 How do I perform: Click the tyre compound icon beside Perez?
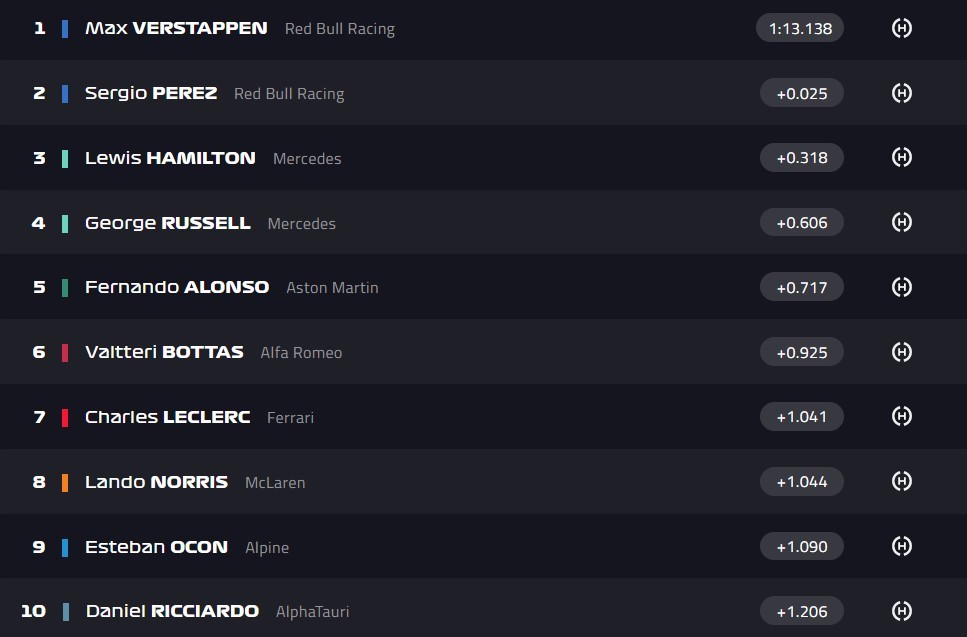[x=901, y=93]
